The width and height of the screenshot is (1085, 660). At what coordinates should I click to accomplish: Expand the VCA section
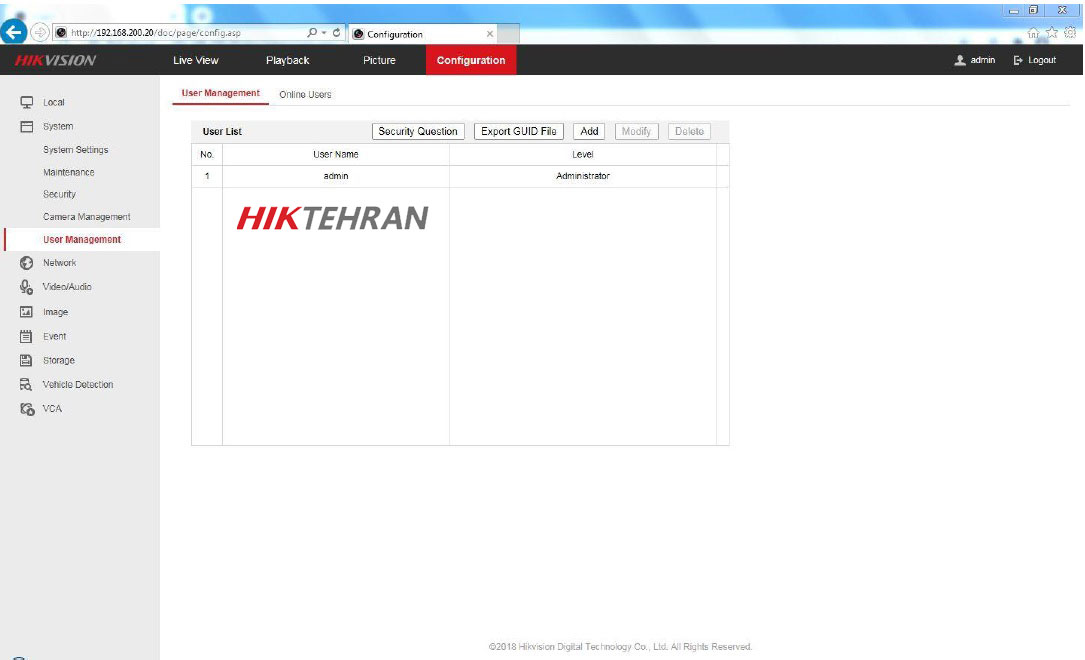click(x=52, y=409)
